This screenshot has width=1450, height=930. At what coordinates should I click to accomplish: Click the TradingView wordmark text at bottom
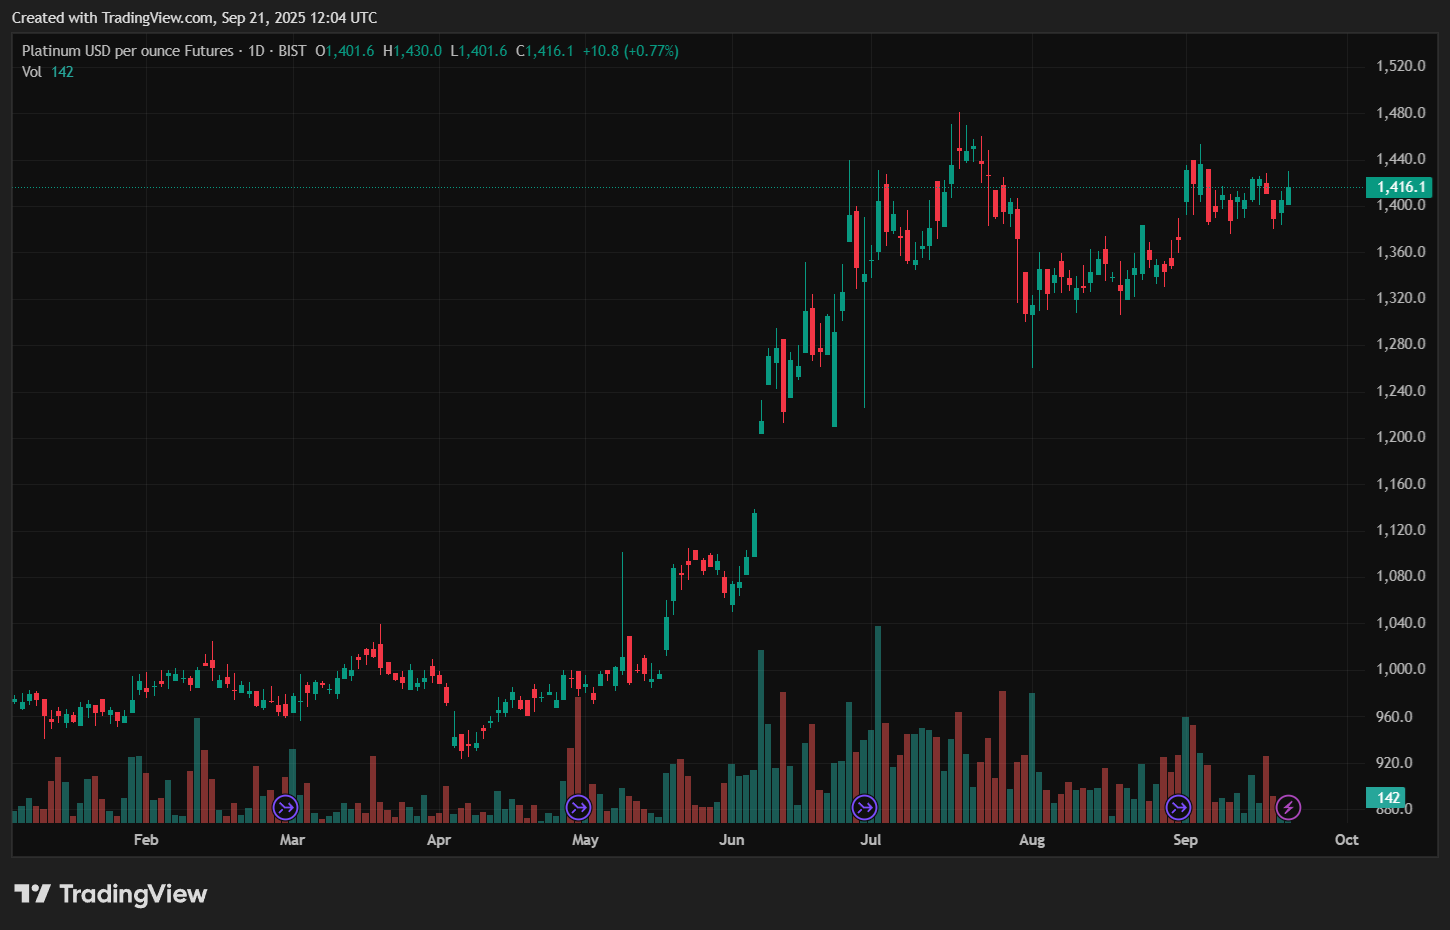click(x=133, y=894)
